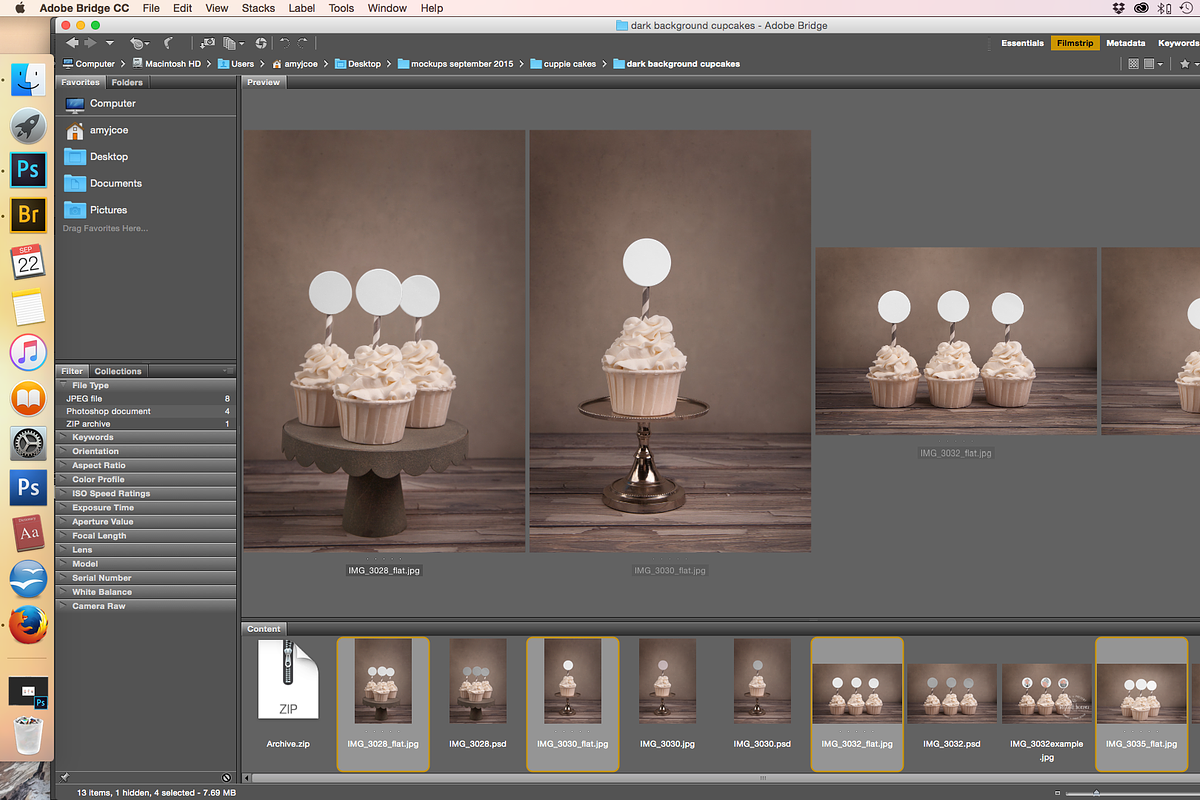Viewport: 1200px width, 800px height.
Task: Open Launchpad rocket in the Dock
Action: pos(28,125)
